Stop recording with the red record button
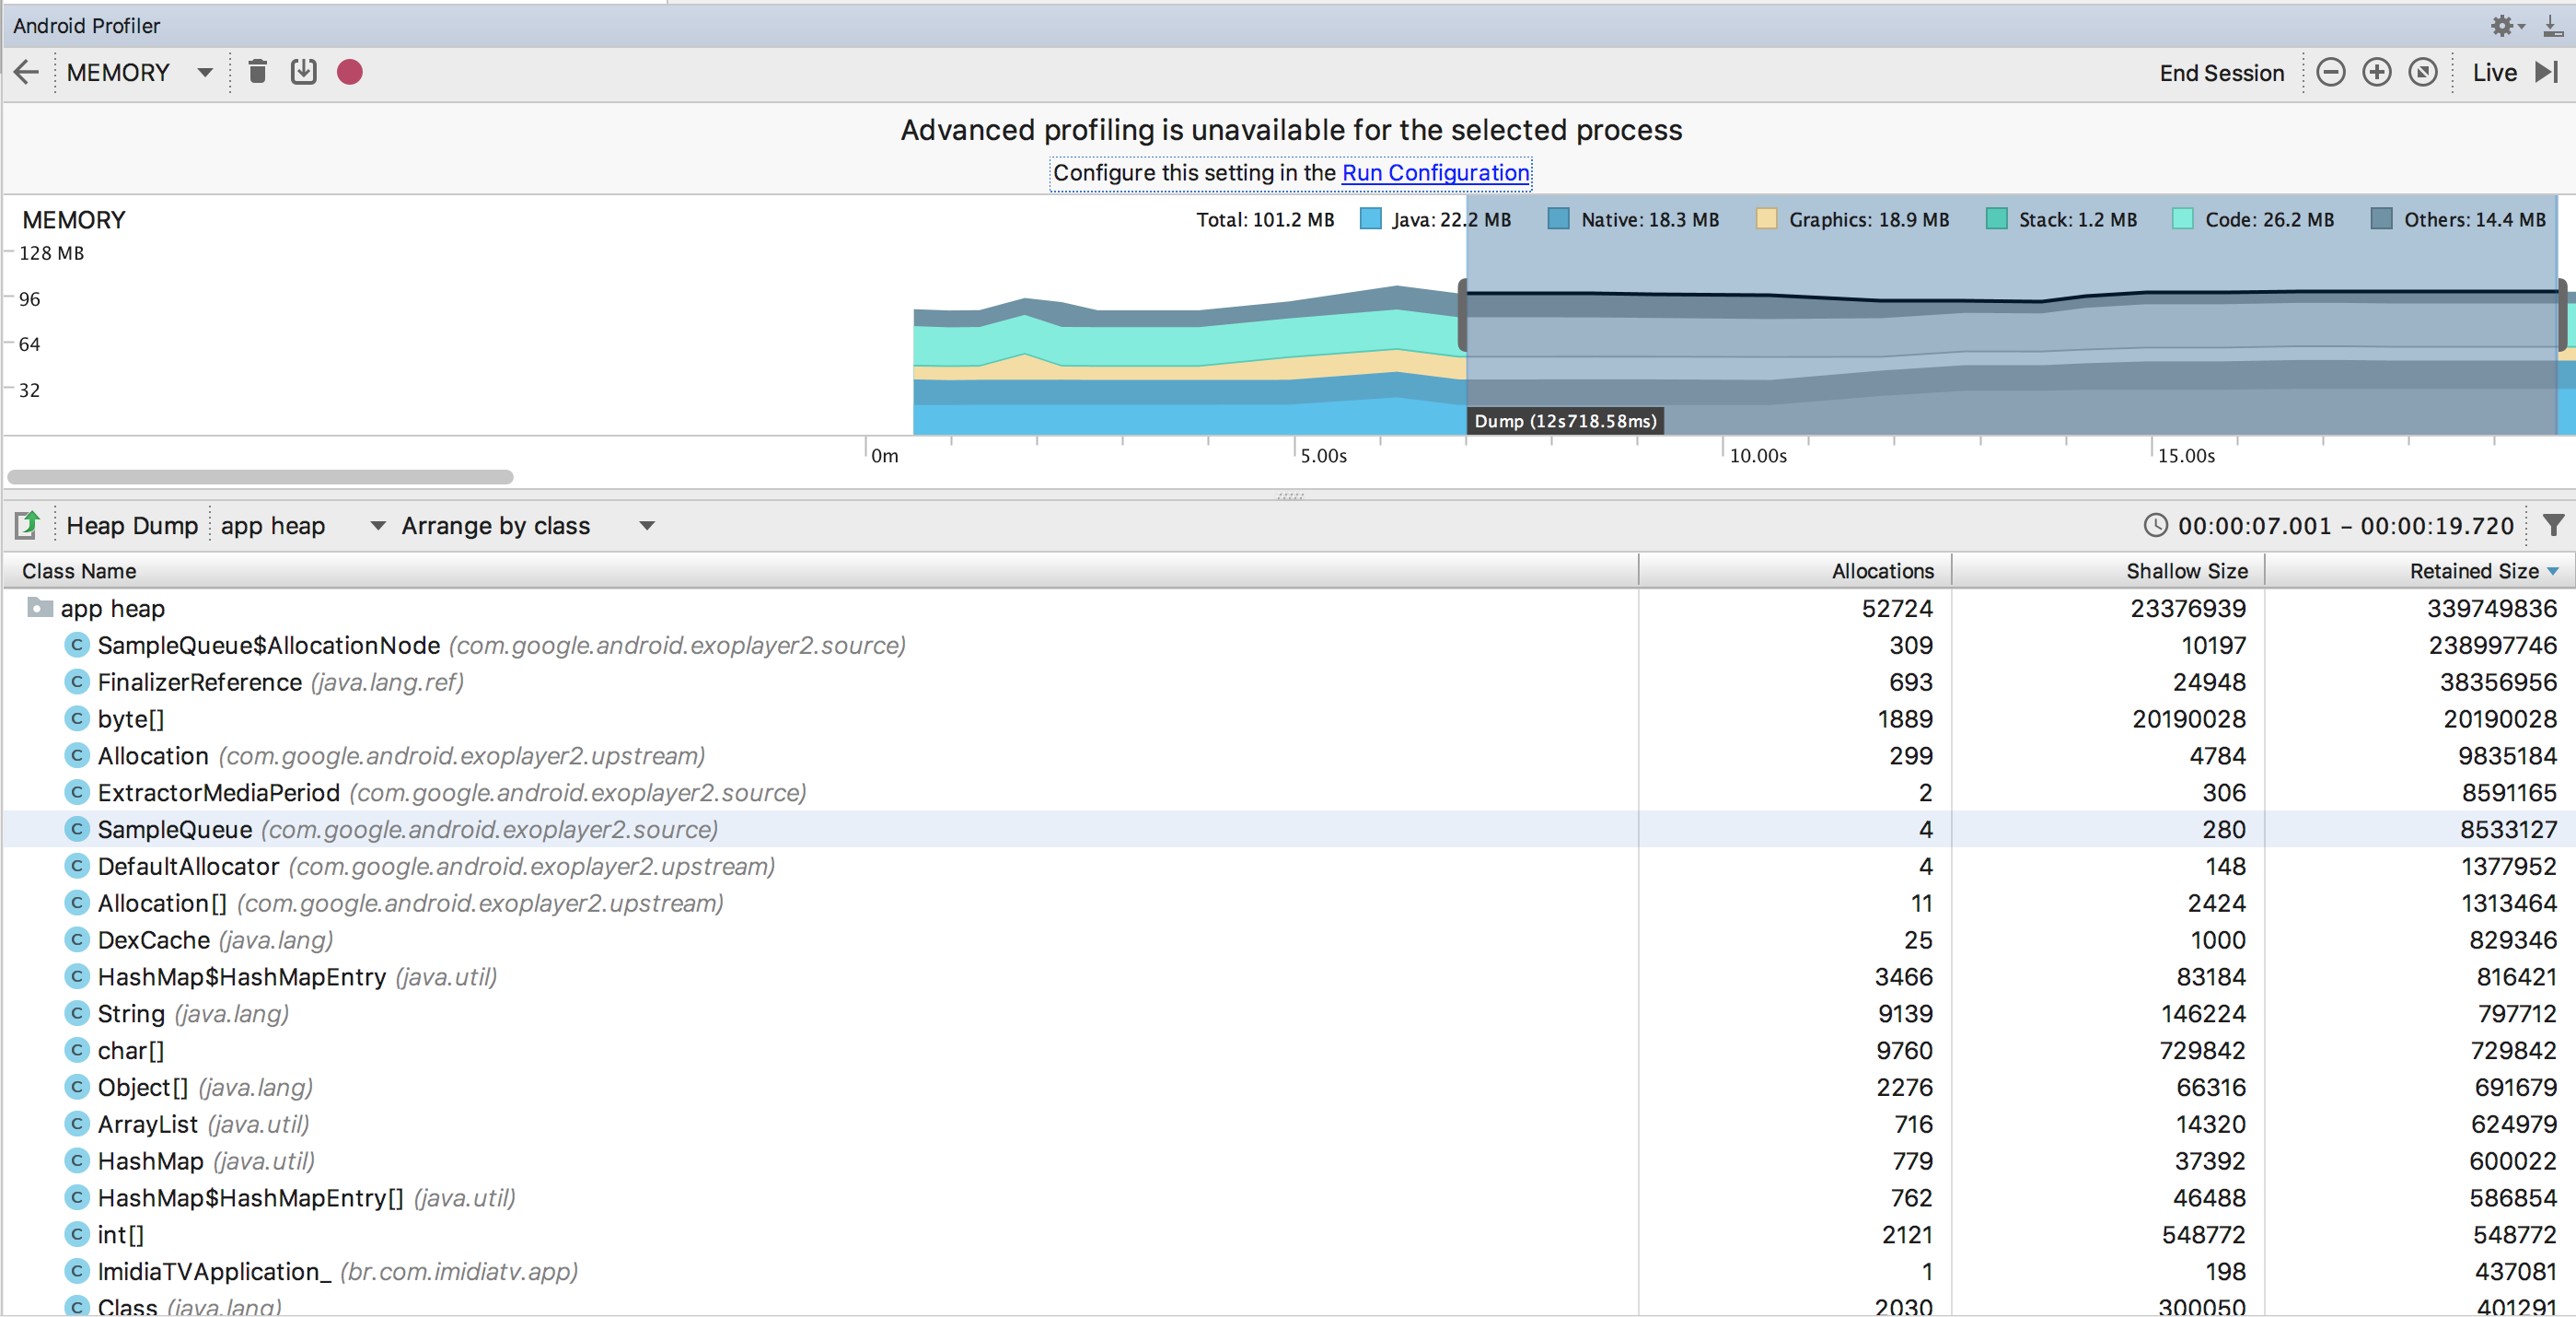This screenshot has width=2576, height=1317. coord(349,71)
